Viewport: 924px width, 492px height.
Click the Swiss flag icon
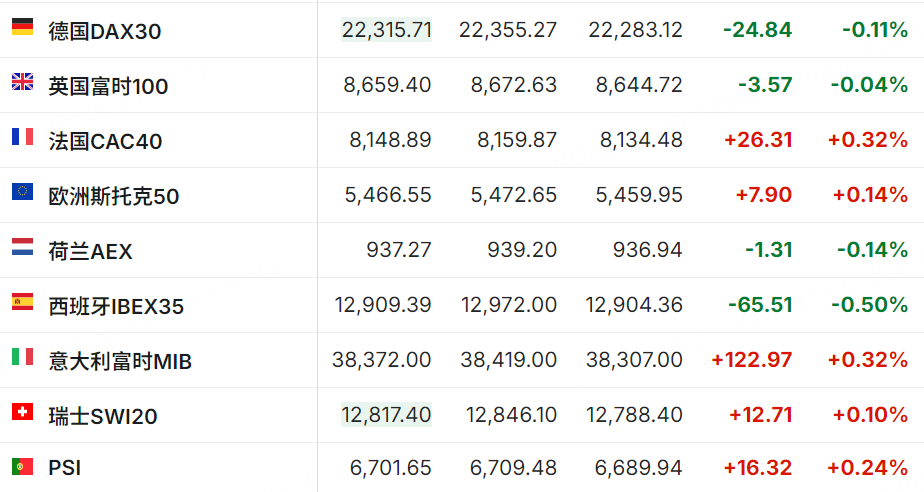[x=22, y=411]
